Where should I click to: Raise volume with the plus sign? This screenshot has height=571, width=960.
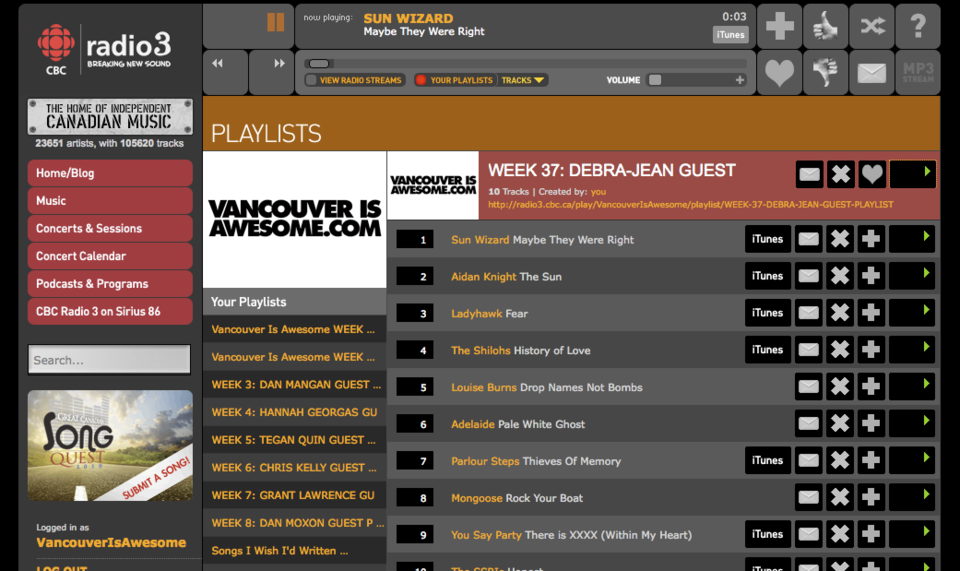tap(740, 80)
